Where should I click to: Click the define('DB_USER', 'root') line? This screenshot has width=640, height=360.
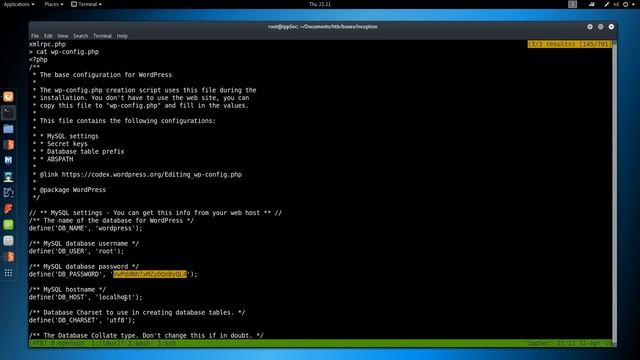click(76, 251)
